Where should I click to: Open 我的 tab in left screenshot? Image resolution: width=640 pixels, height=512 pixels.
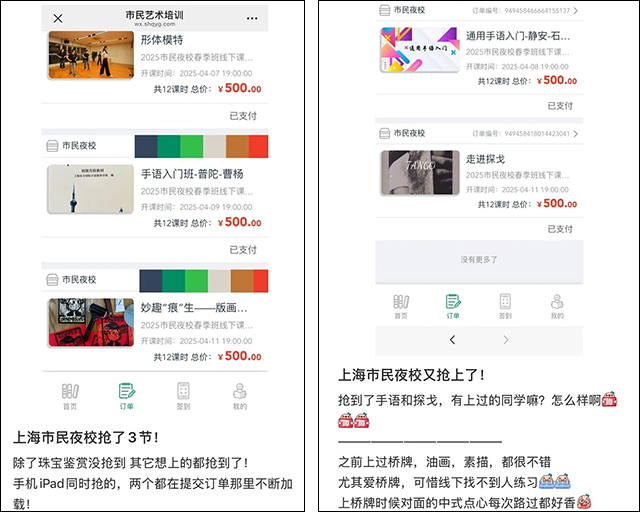[x=240, y=396]
